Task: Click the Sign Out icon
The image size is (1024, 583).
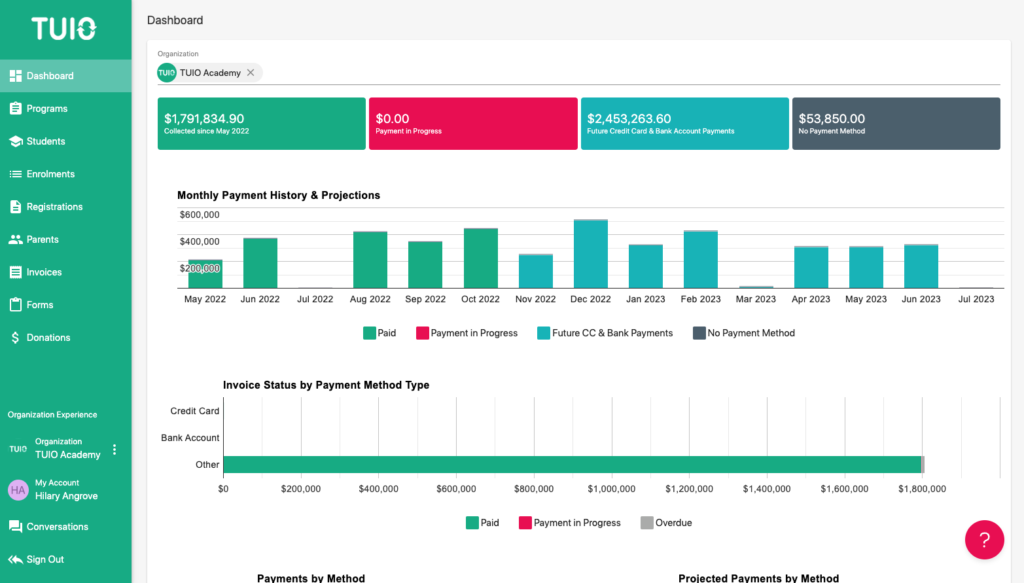Action: tap(17, 560)
